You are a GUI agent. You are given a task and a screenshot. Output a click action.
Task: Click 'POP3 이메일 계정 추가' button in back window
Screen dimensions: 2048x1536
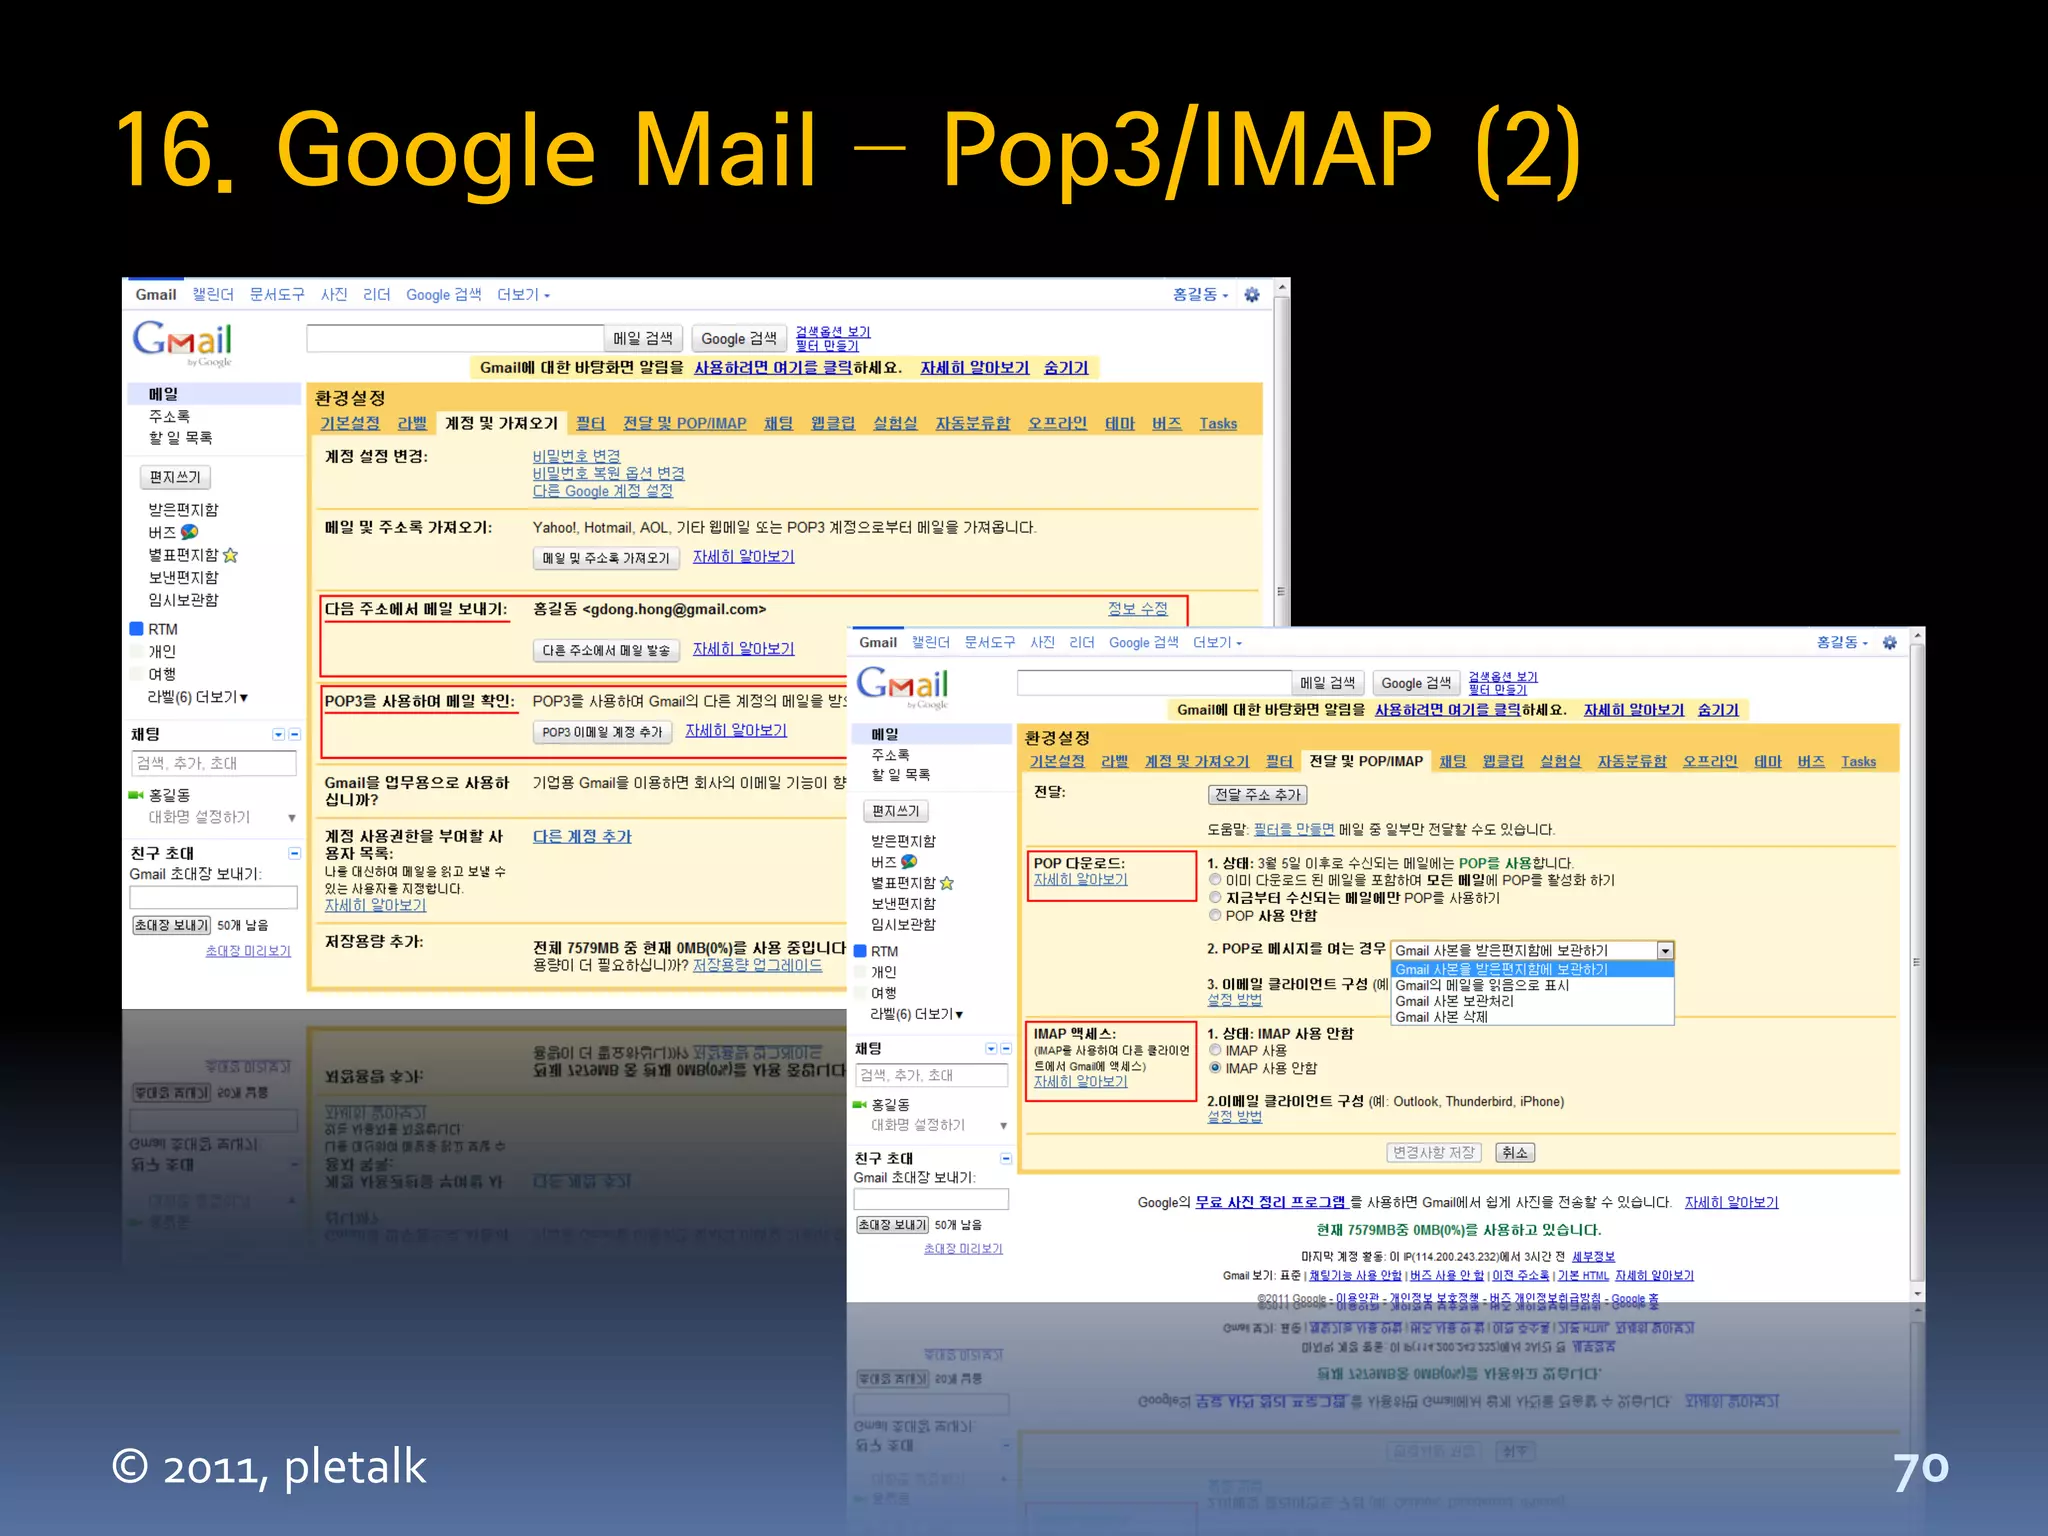tap(602, 732)
